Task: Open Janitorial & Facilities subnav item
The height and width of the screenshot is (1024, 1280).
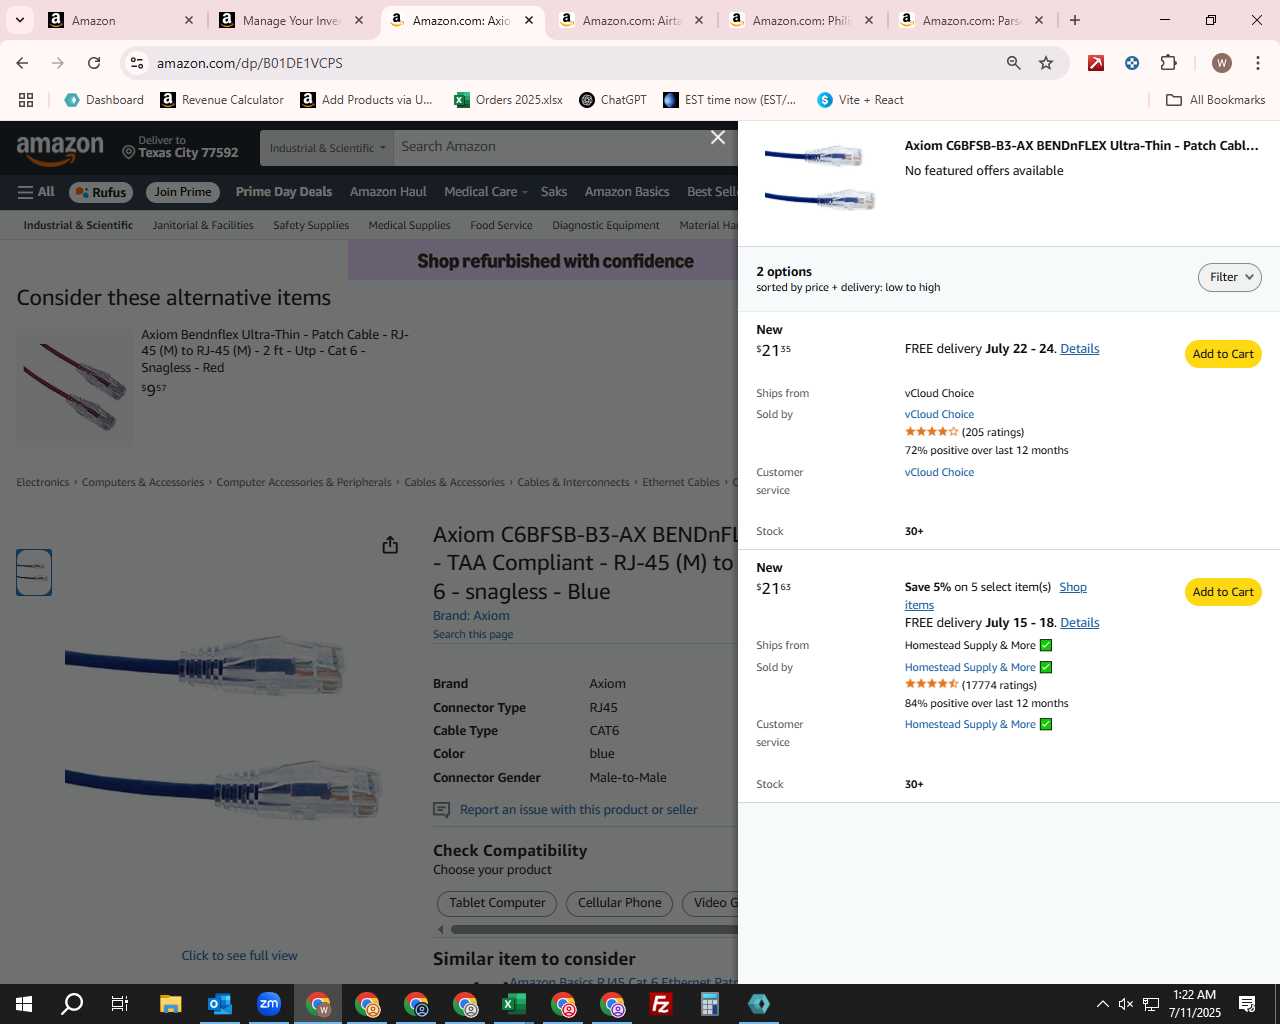Action: coord(203,225)
